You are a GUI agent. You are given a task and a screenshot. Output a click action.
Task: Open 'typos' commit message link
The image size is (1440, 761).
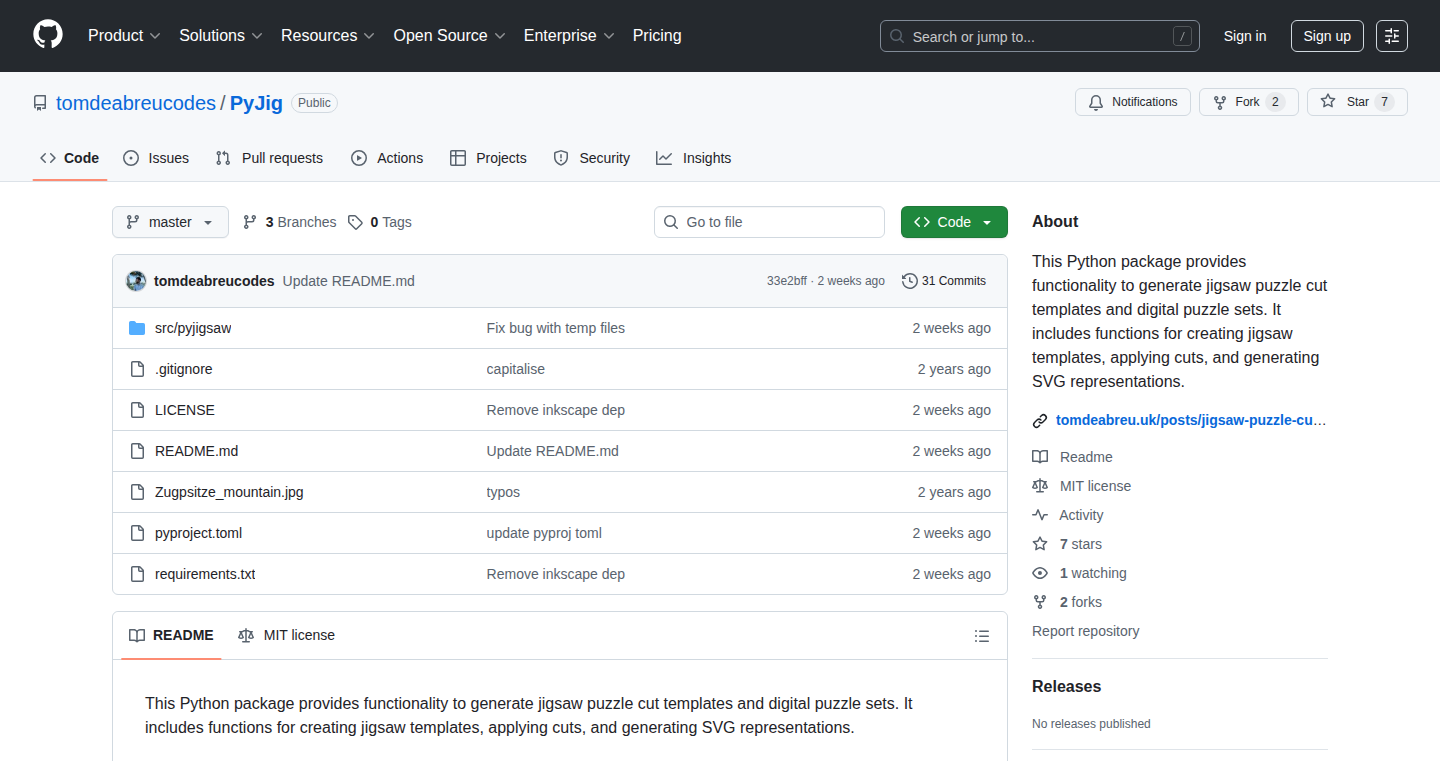[x=503, y=492]
